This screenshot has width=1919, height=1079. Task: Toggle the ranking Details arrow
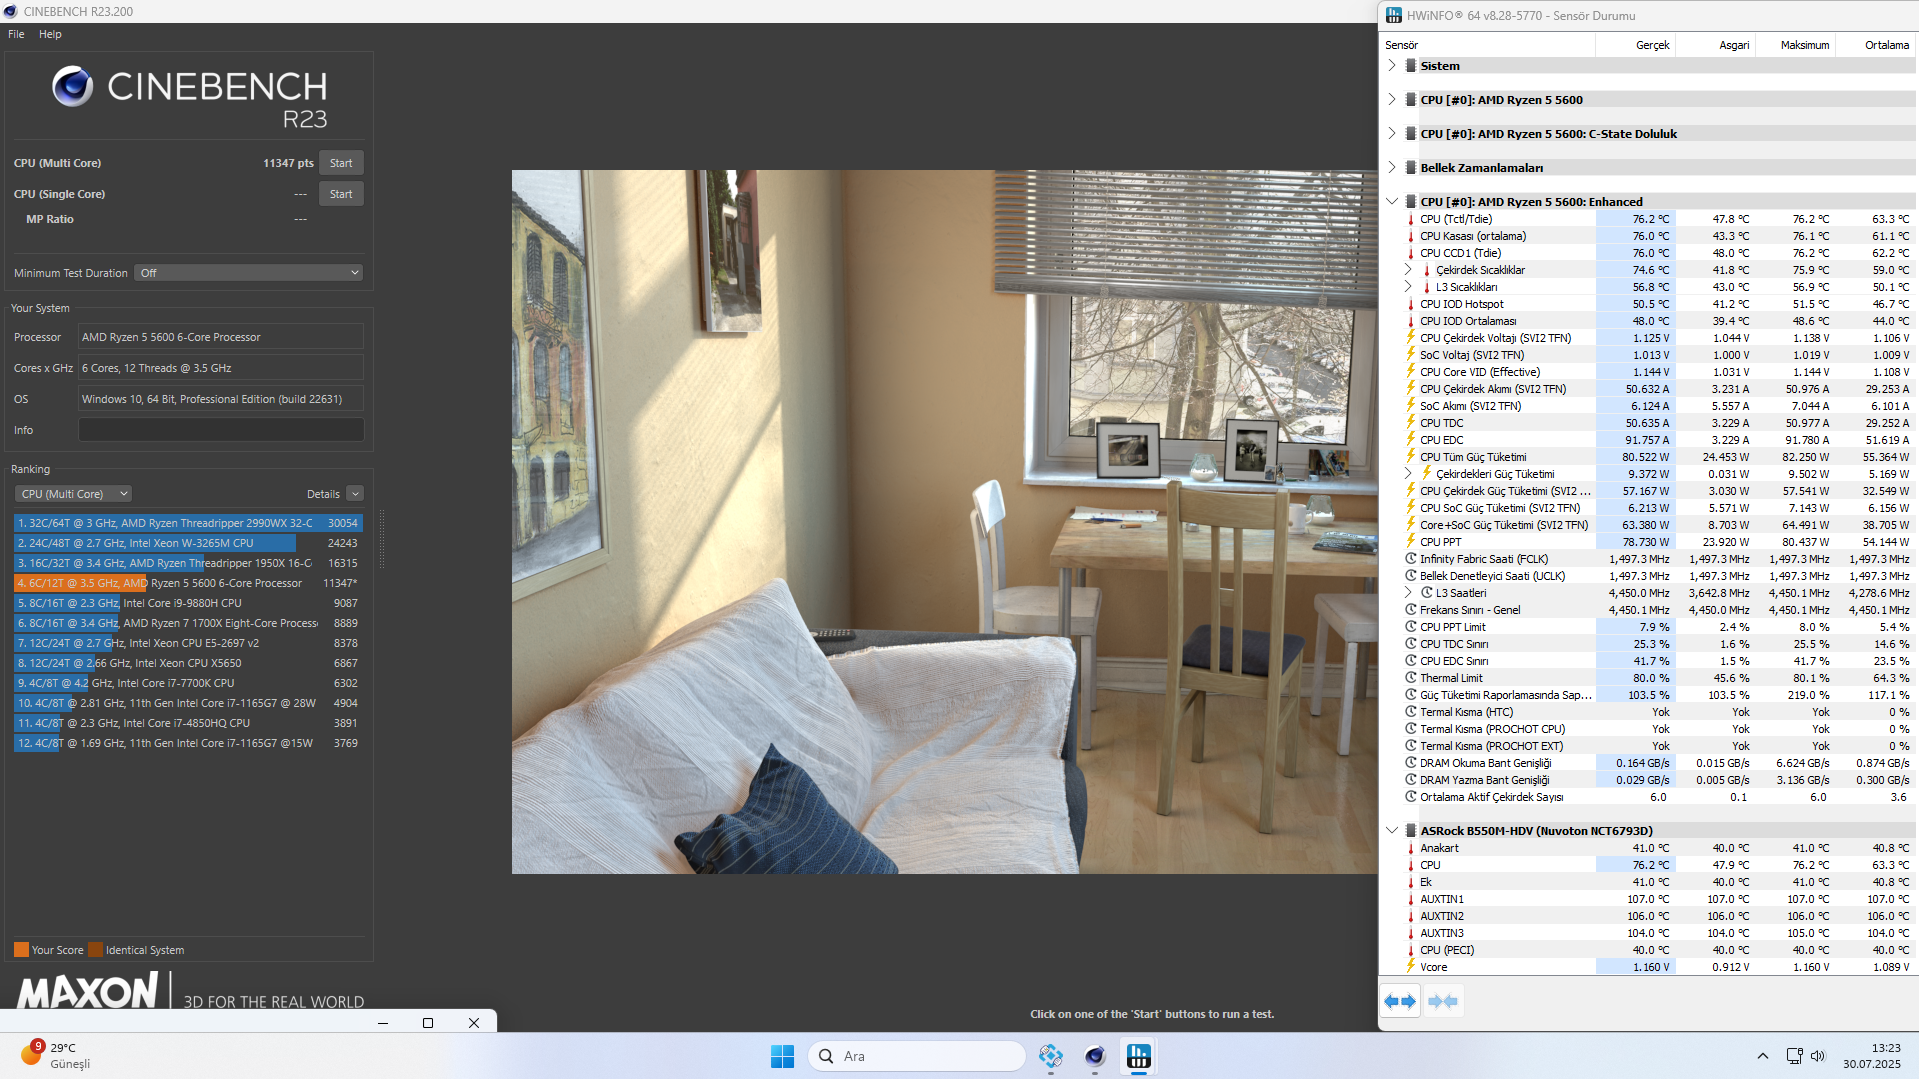[x=355, y=494]
